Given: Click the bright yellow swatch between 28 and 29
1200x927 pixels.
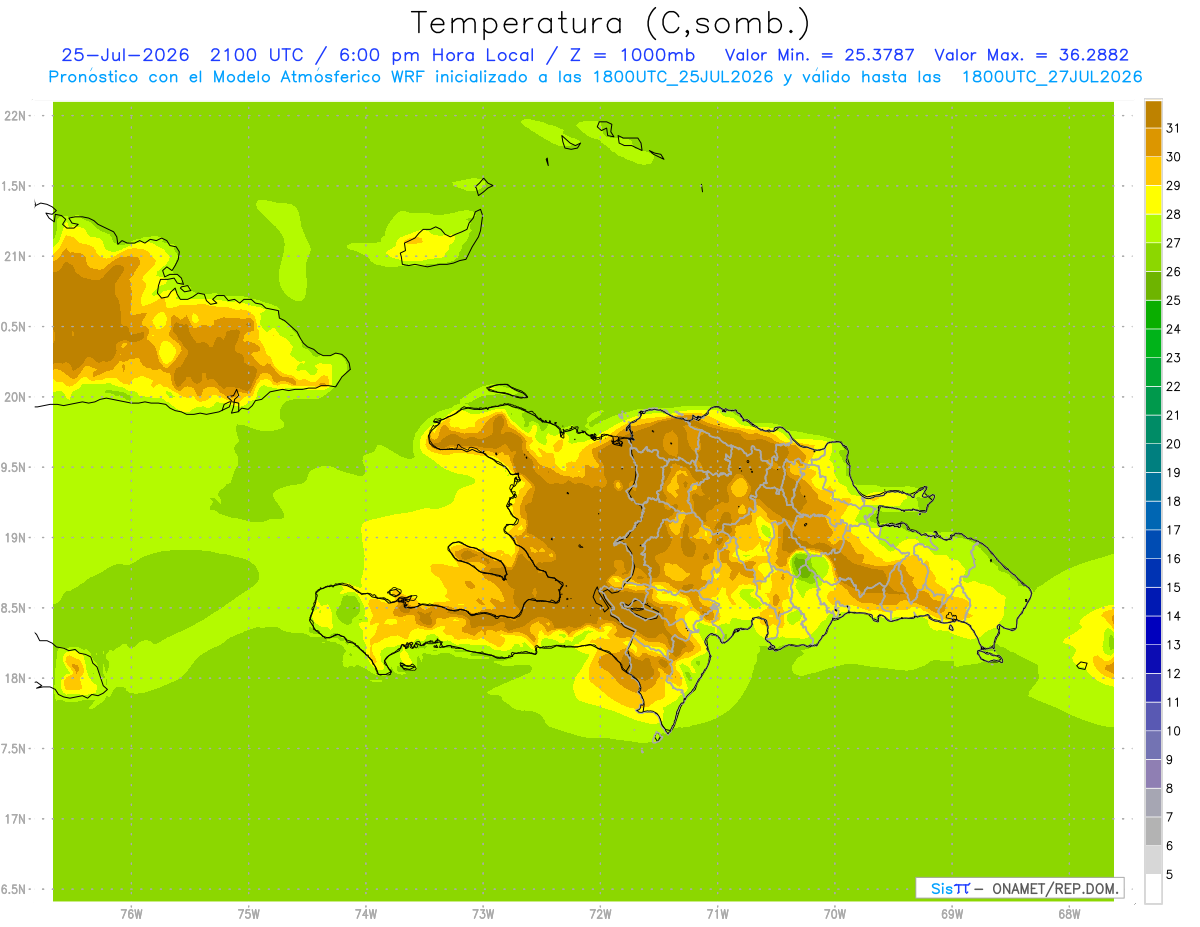Looking at the screenshot, I should click(1153, 200).
